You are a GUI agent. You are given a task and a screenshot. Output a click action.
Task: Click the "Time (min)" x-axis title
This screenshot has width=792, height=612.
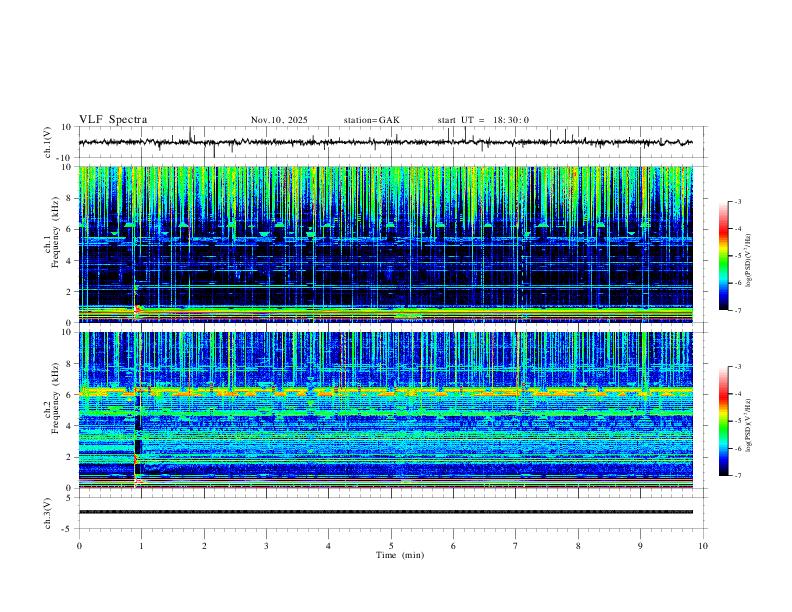tap(400, 555)
